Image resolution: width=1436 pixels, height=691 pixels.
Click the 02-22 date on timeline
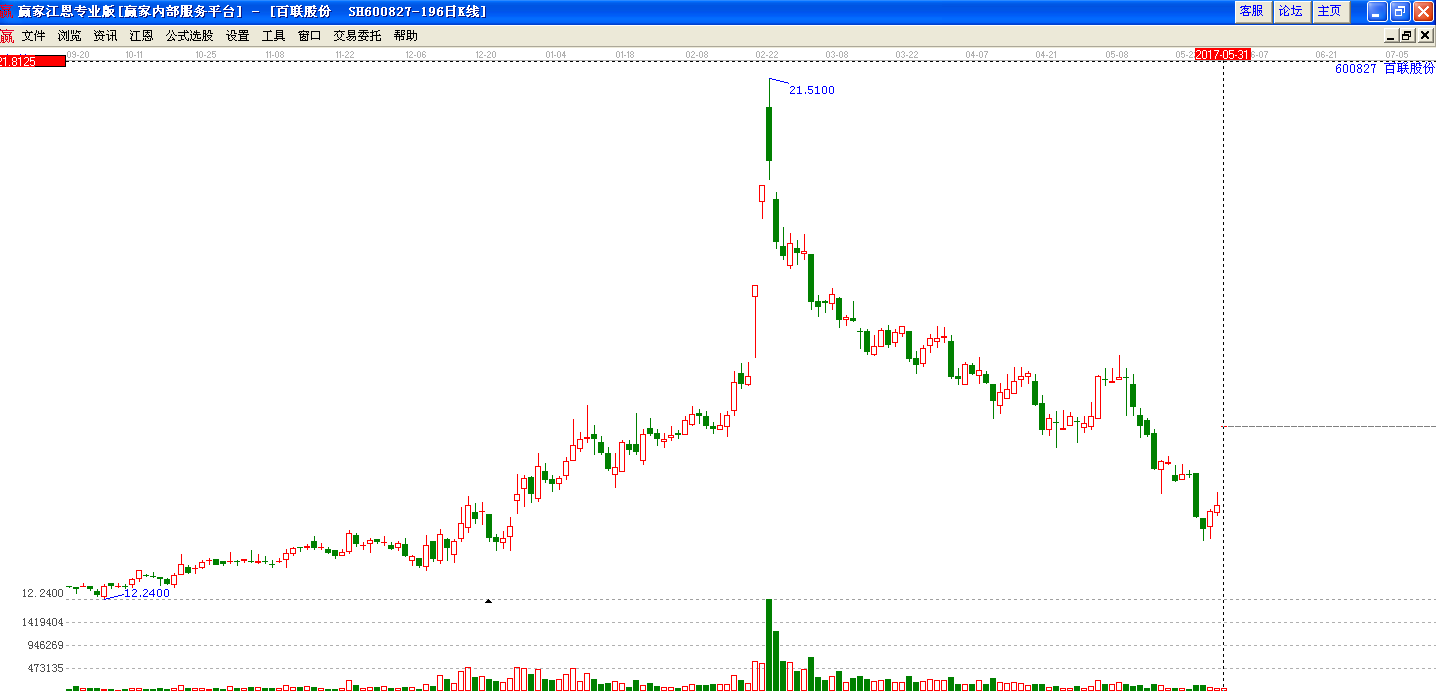coord(767,54)
